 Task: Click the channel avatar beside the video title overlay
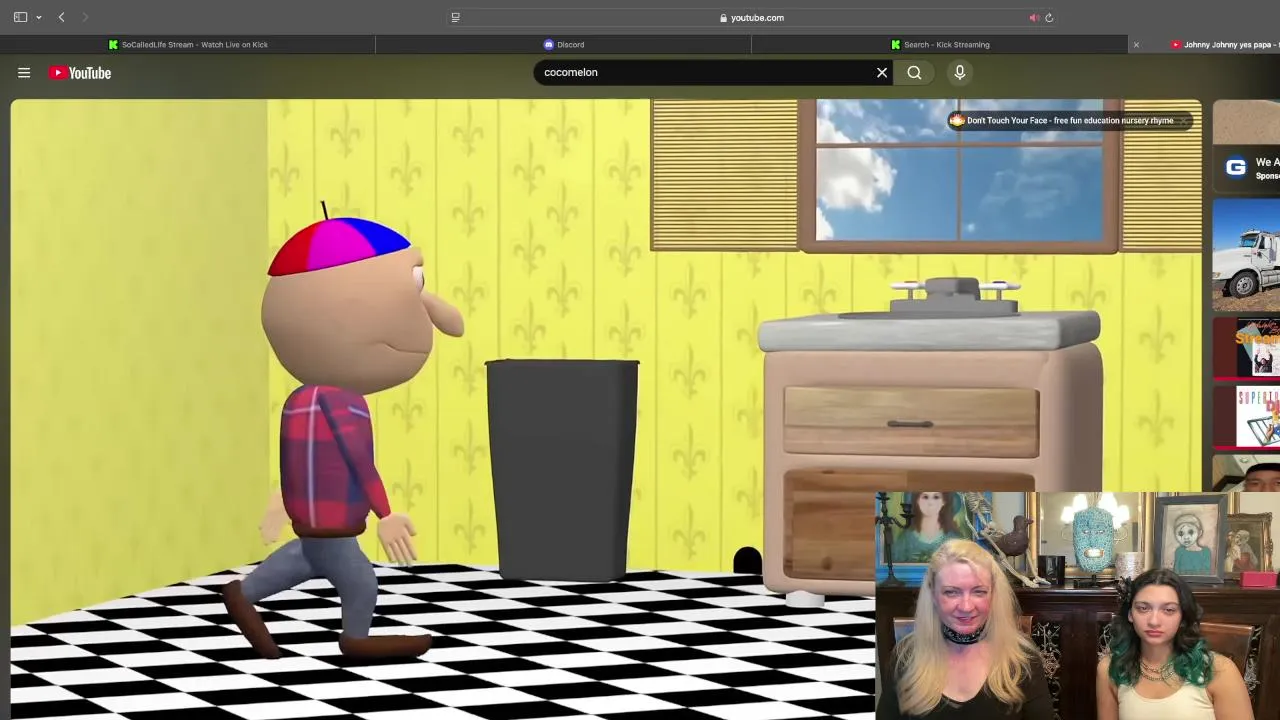click(957, 120)
